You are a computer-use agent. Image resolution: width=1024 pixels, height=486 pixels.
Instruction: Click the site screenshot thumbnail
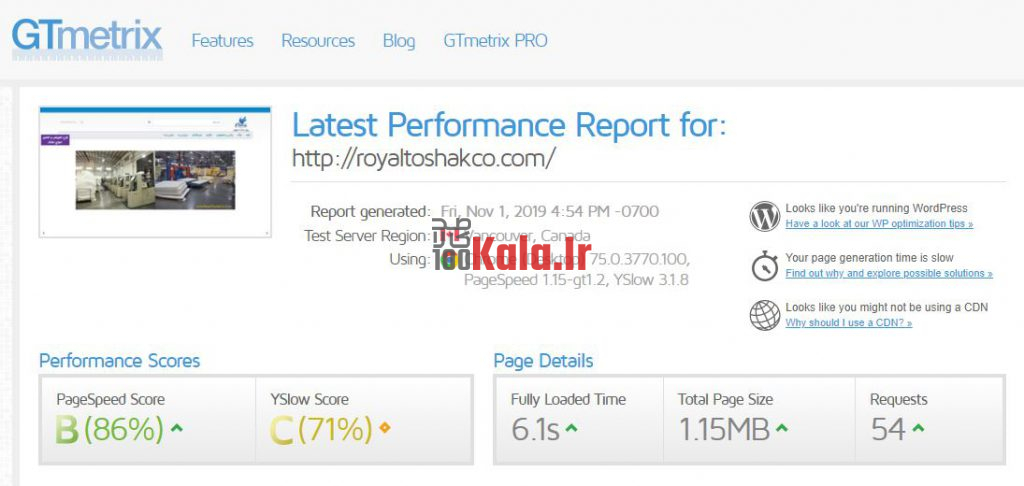155,172
